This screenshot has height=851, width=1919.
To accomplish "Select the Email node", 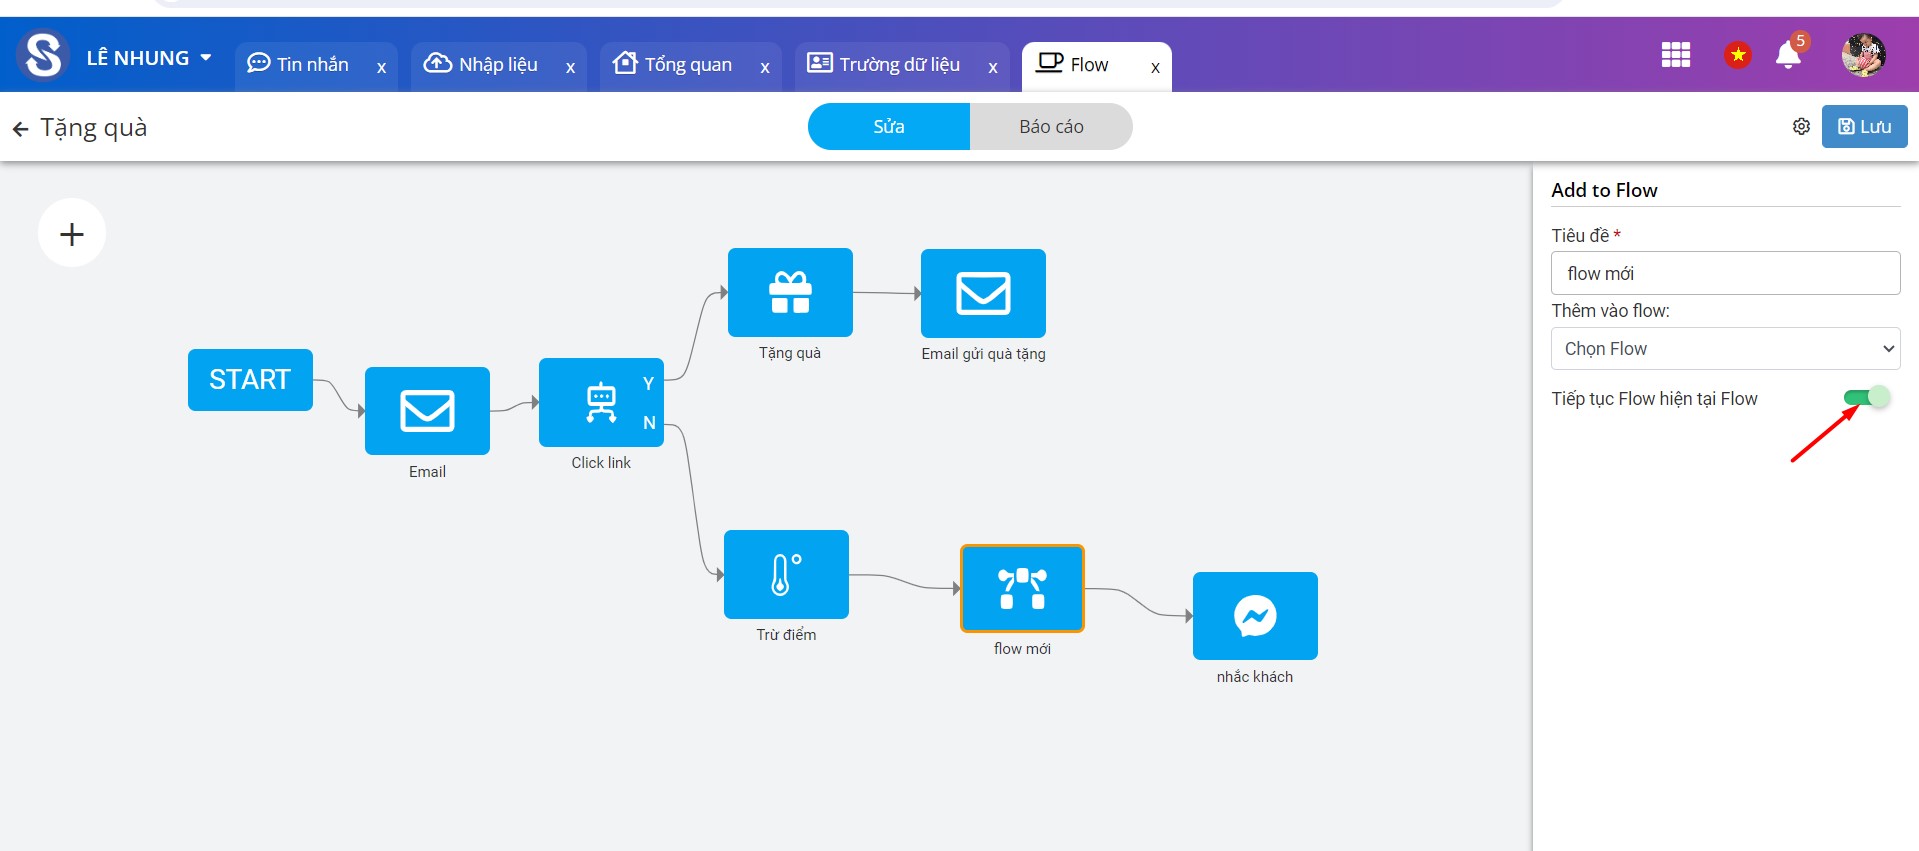I will coord(427,411).
